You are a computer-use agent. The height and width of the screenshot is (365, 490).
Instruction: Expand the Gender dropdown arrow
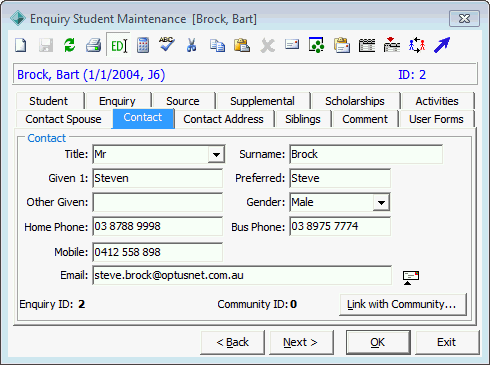tap(381, 202)
